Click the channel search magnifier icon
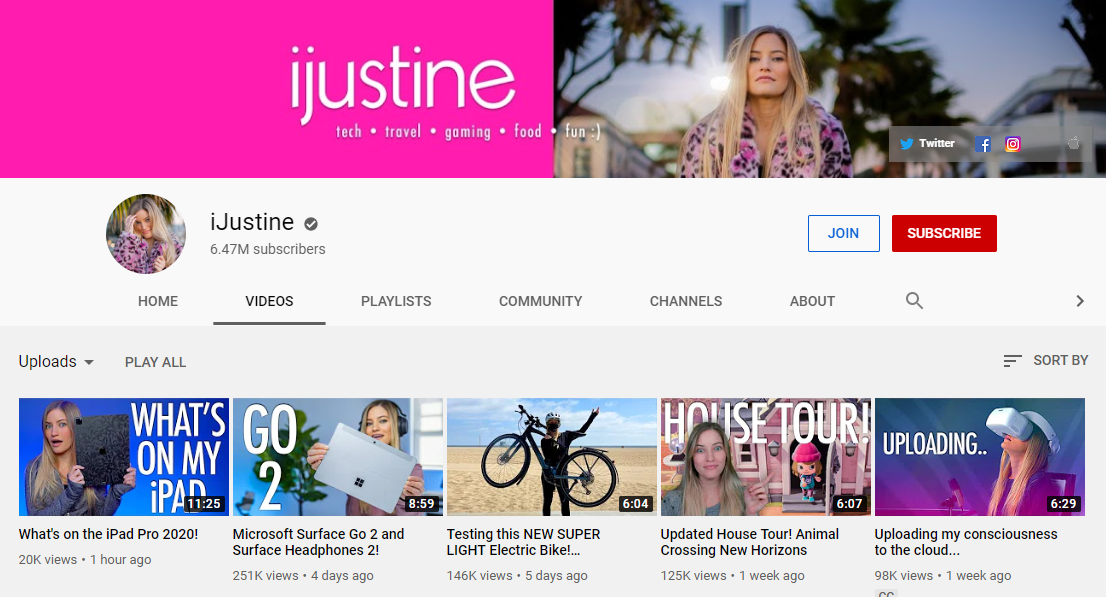Viewport: 1106px width, 597px height. (x=914, y=301)
